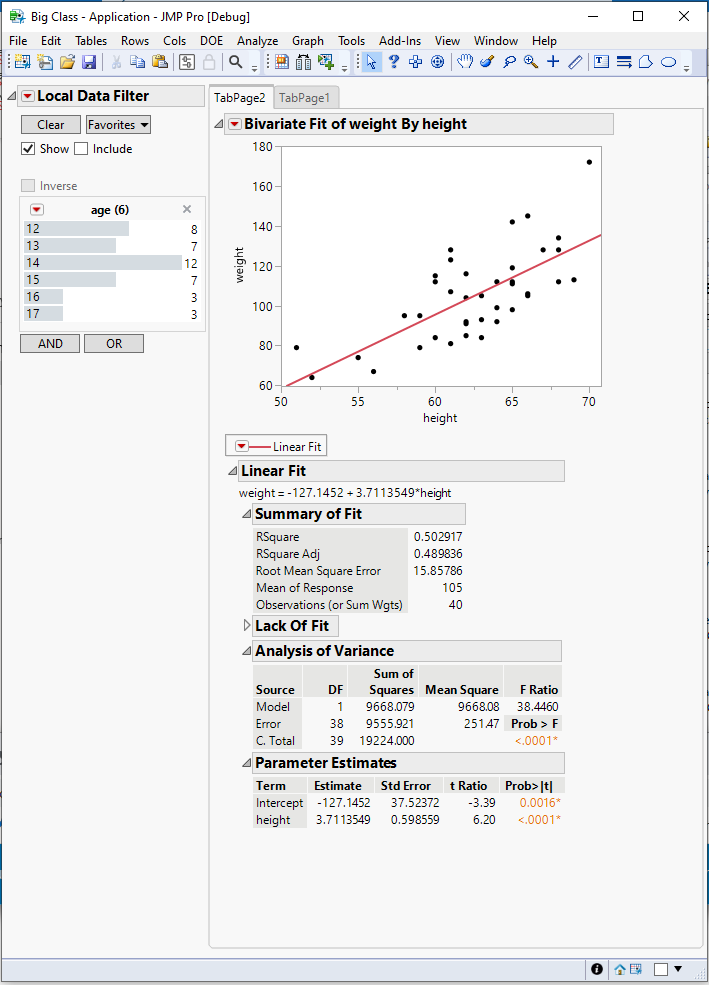The height and width of the screenshot is (985, 709).
Task: Select the Crosshairs tool
Action: coord(553,62)
